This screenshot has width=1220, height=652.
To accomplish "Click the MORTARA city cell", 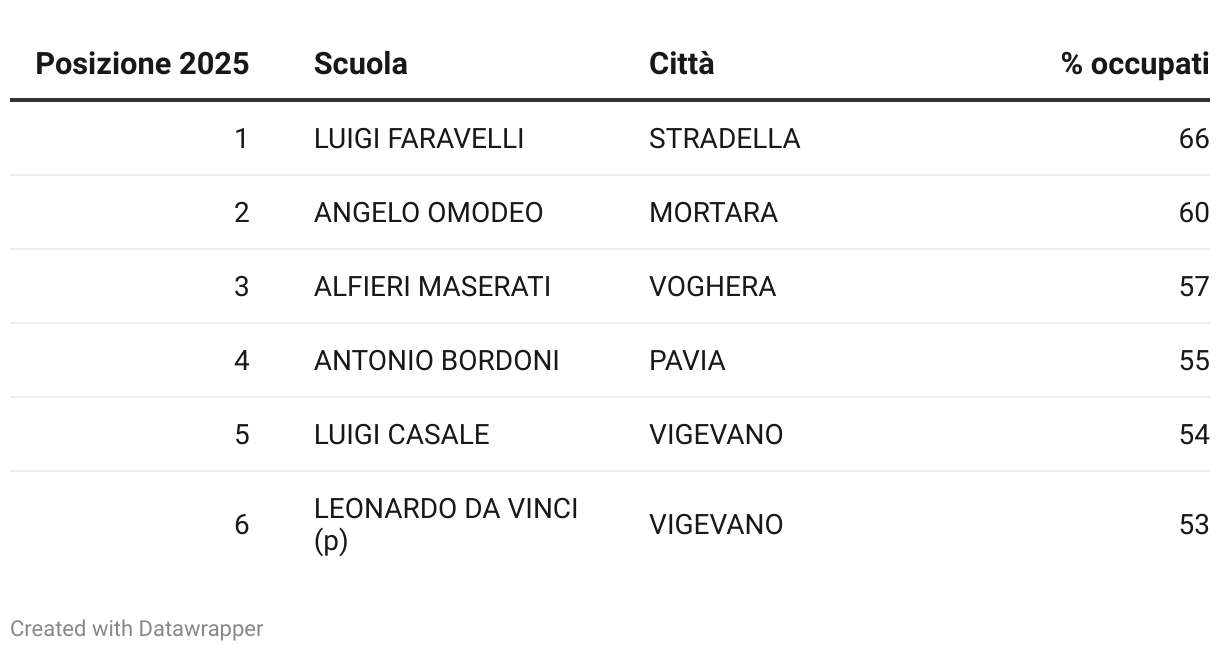I will (713, 213).
